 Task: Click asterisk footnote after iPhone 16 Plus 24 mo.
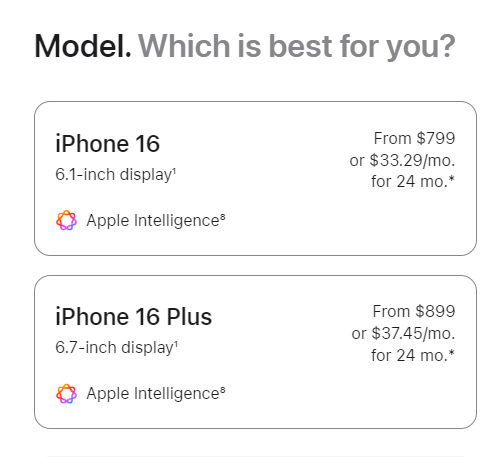click(x=451, y=353)
